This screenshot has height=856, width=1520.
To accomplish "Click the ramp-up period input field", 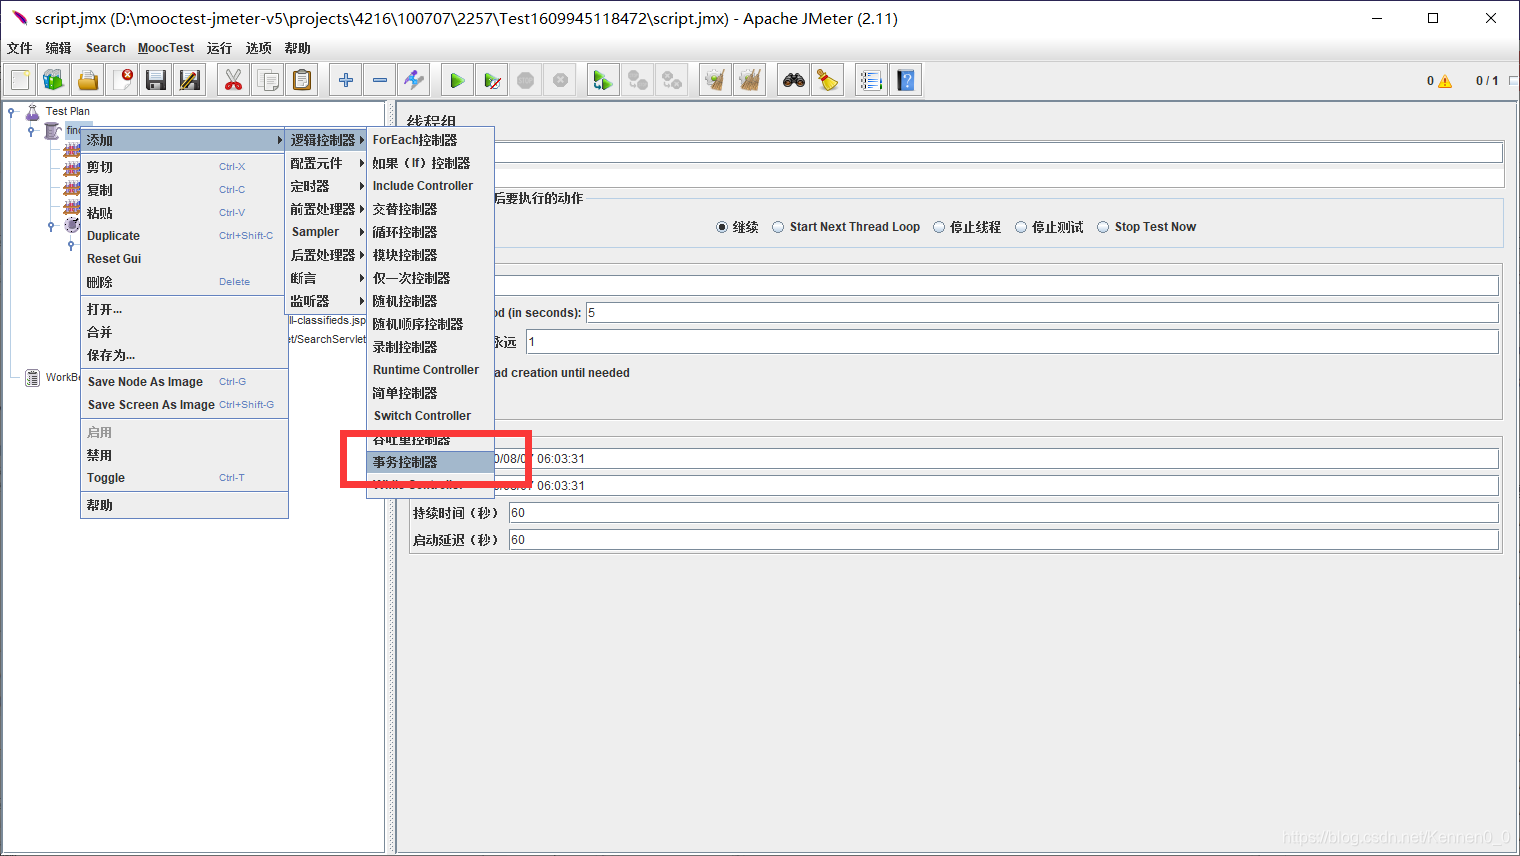I will (x=1042, y=313).
